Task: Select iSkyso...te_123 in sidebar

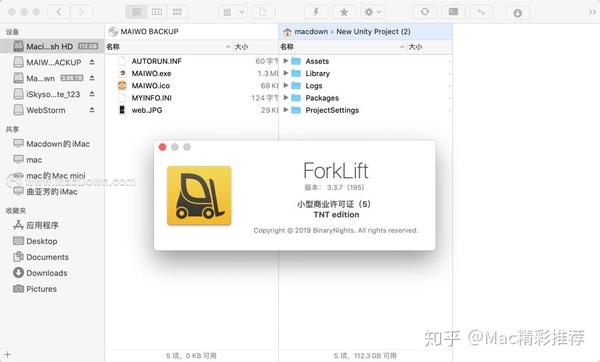Action: coord(47,94)
